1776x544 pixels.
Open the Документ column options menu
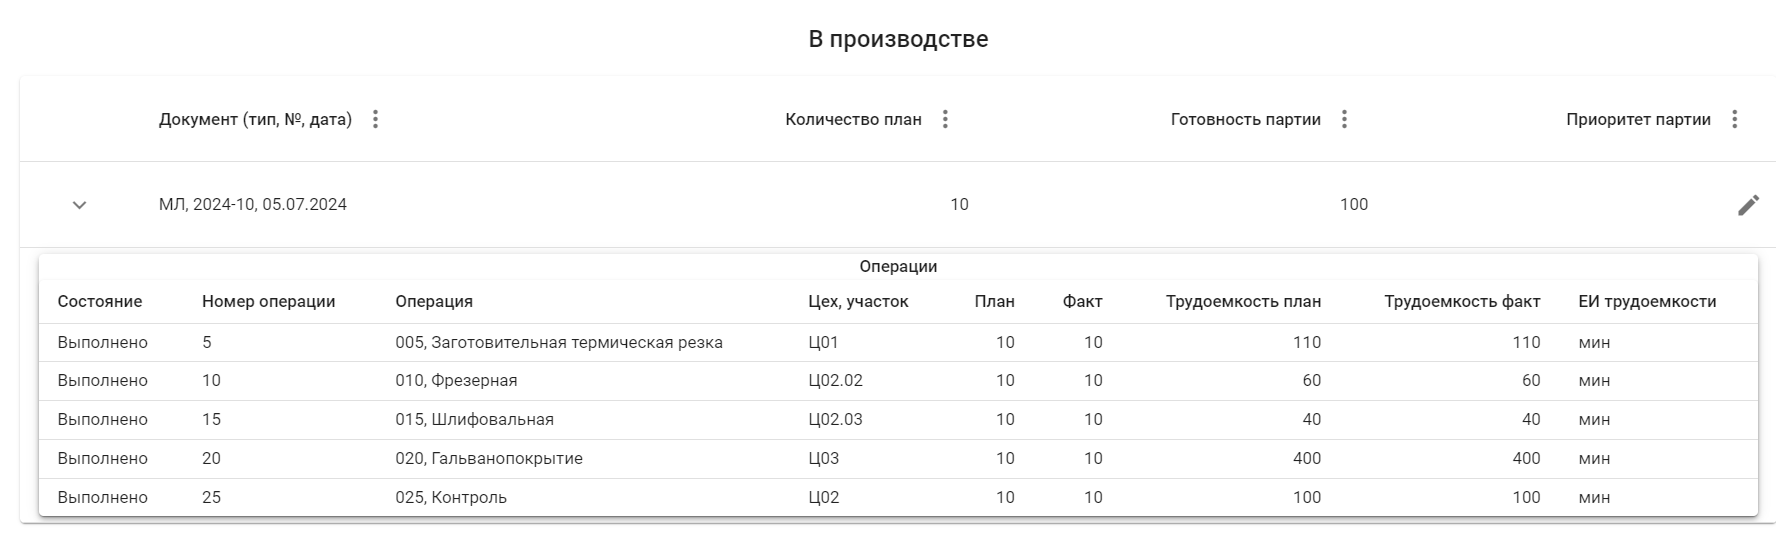376,120
